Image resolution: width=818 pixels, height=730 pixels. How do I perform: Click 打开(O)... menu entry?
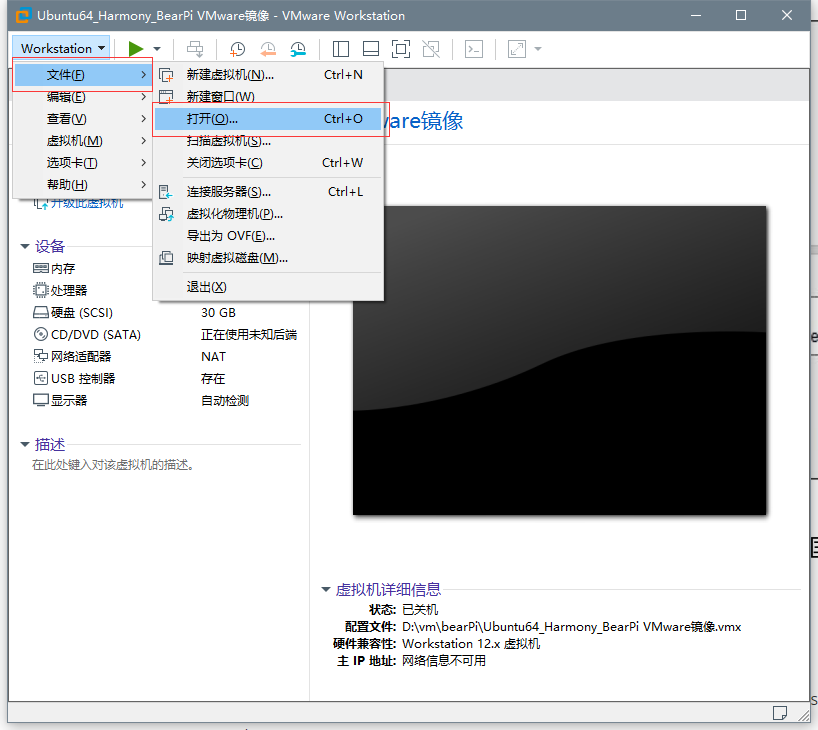pyautogui.click(x=269, y=119)
